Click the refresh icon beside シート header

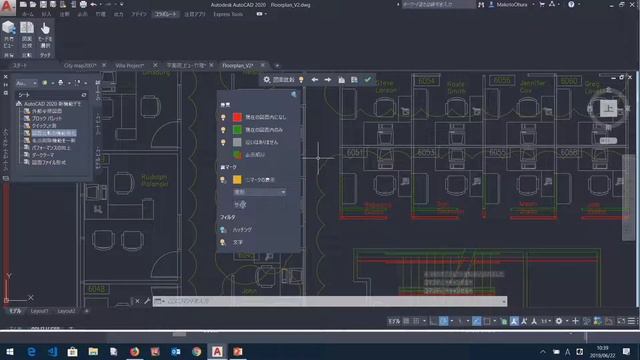pos(84,95)
